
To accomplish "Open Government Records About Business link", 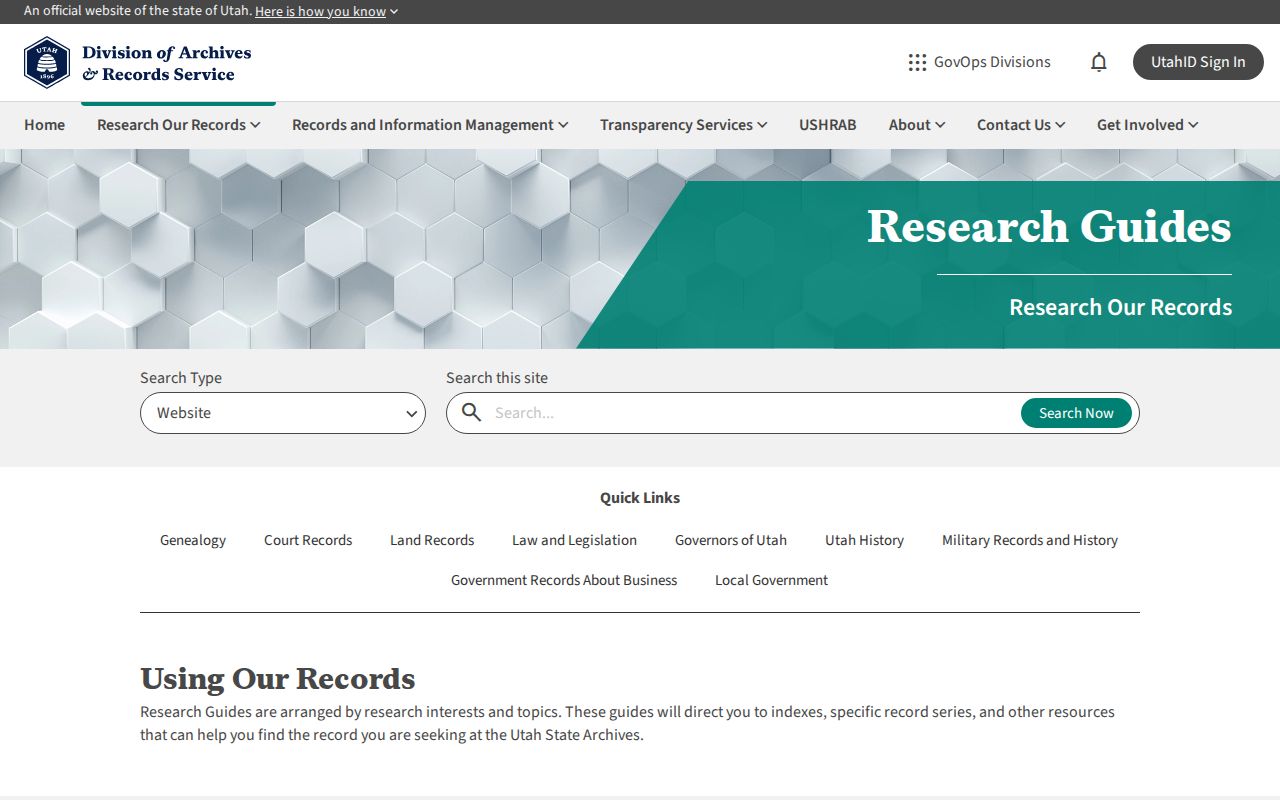I will point(564,580).
